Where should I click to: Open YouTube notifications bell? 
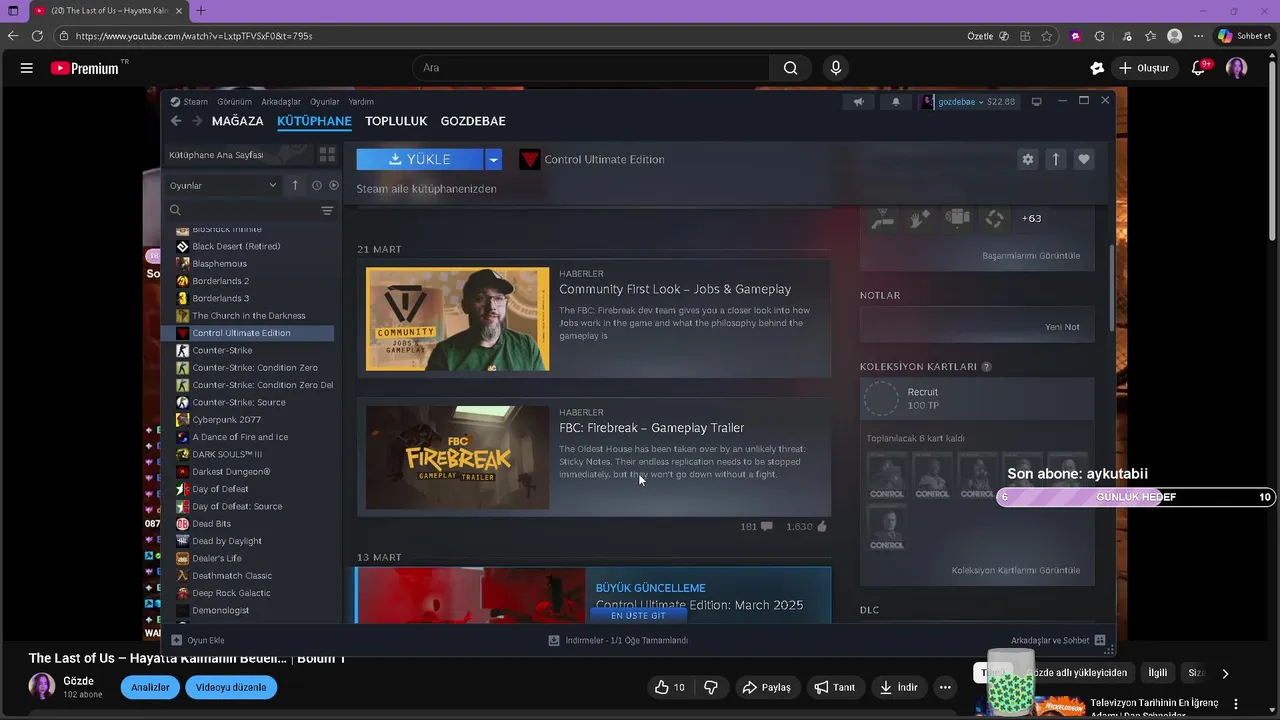pyautogui.click(x=1199, y=68)
